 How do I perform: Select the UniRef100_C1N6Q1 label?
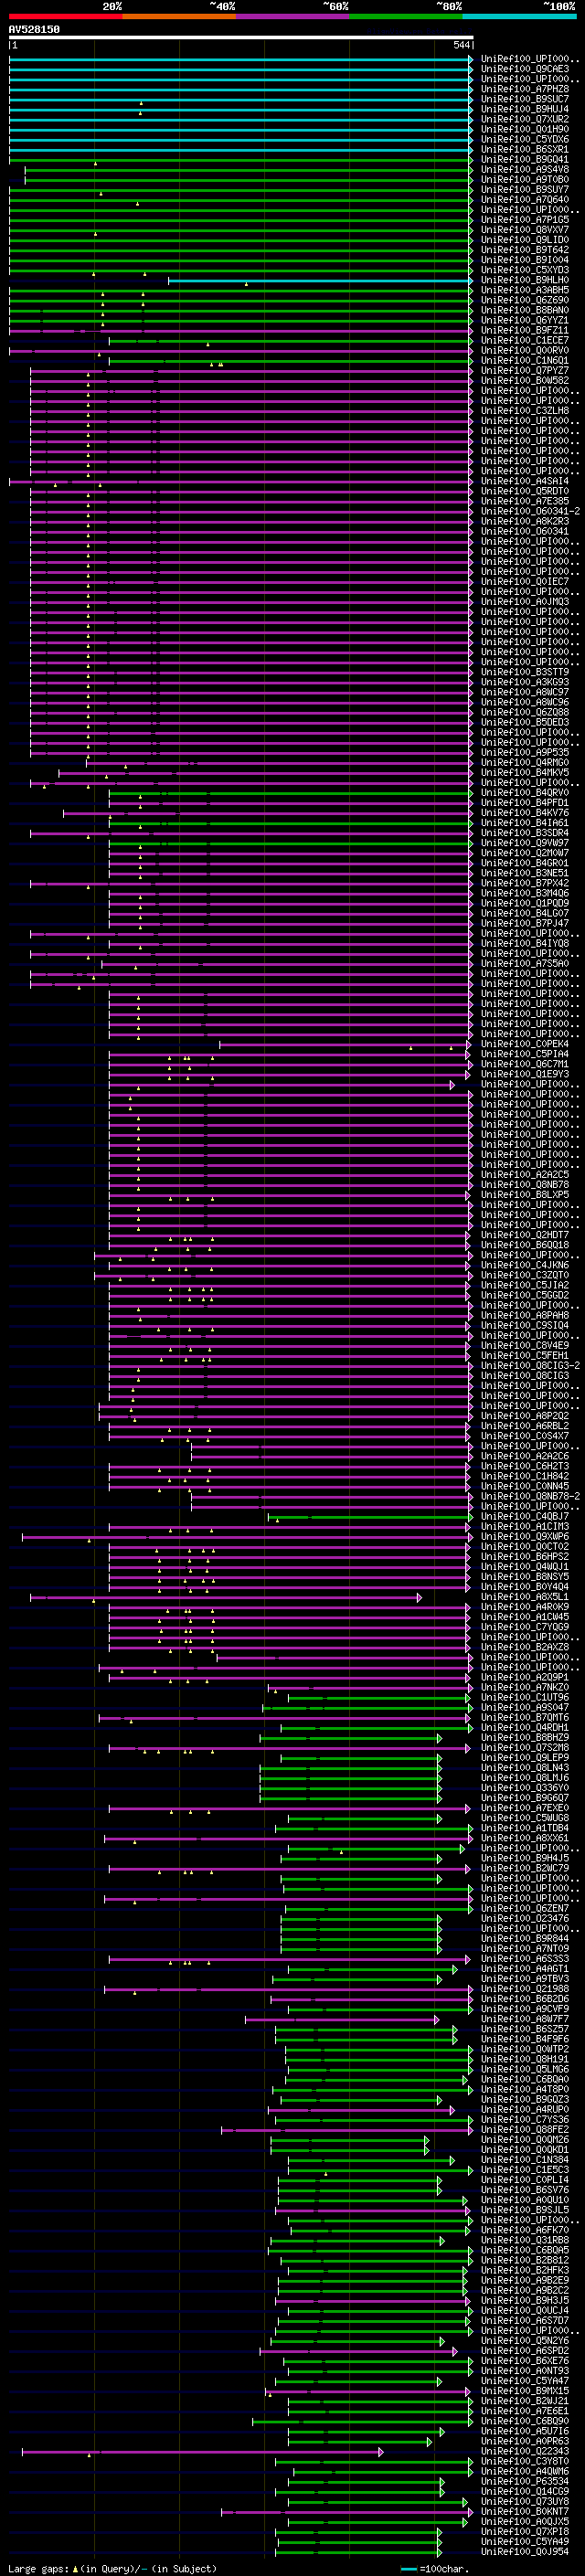click(525, 361)
